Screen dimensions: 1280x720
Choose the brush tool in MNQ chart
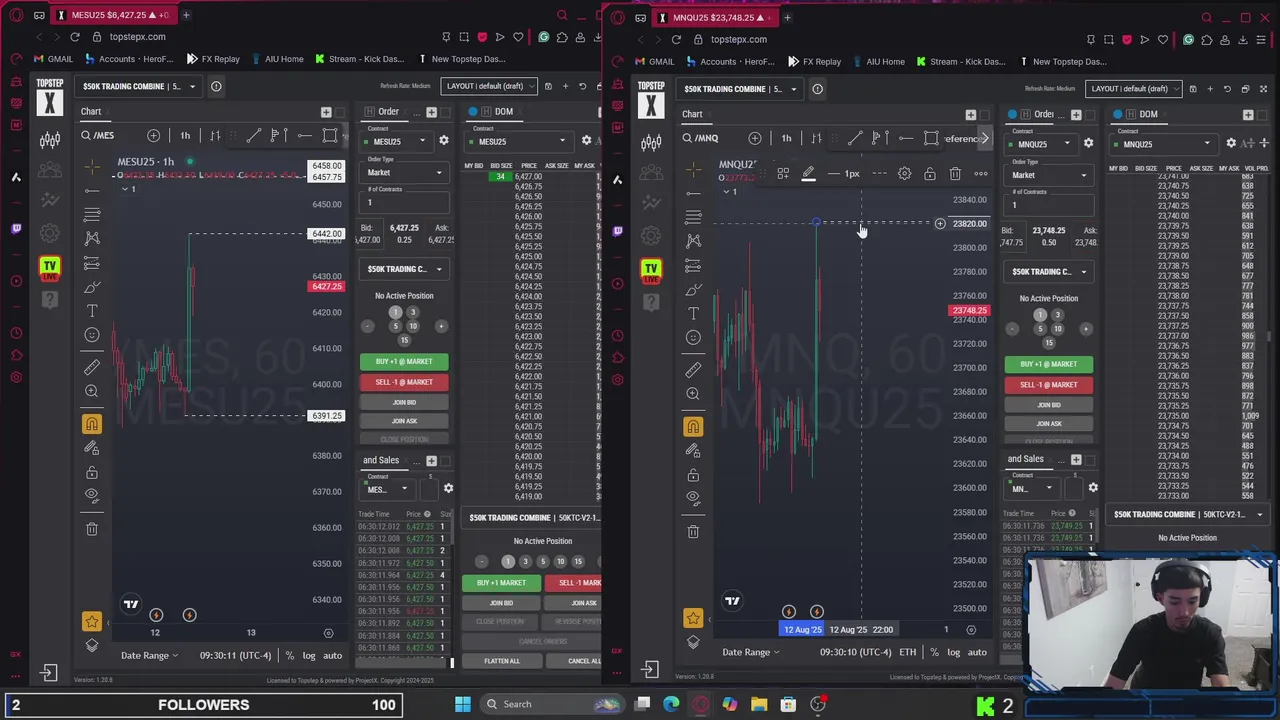tap(693, 290)
